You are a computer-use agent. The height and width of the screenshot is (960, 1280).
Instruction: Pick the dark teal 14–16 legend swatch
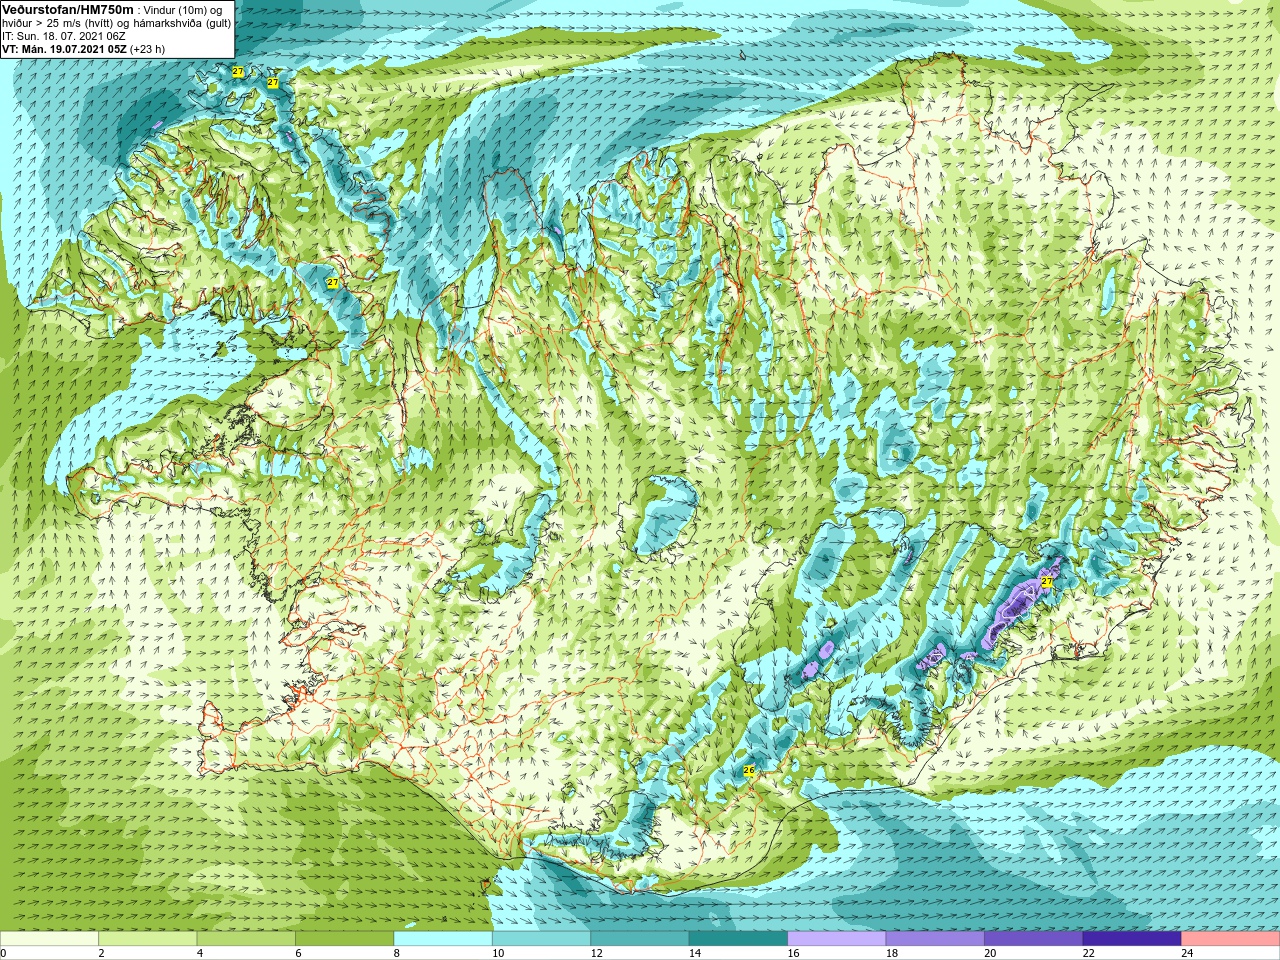pyautogui.click(x=738, y=939)
